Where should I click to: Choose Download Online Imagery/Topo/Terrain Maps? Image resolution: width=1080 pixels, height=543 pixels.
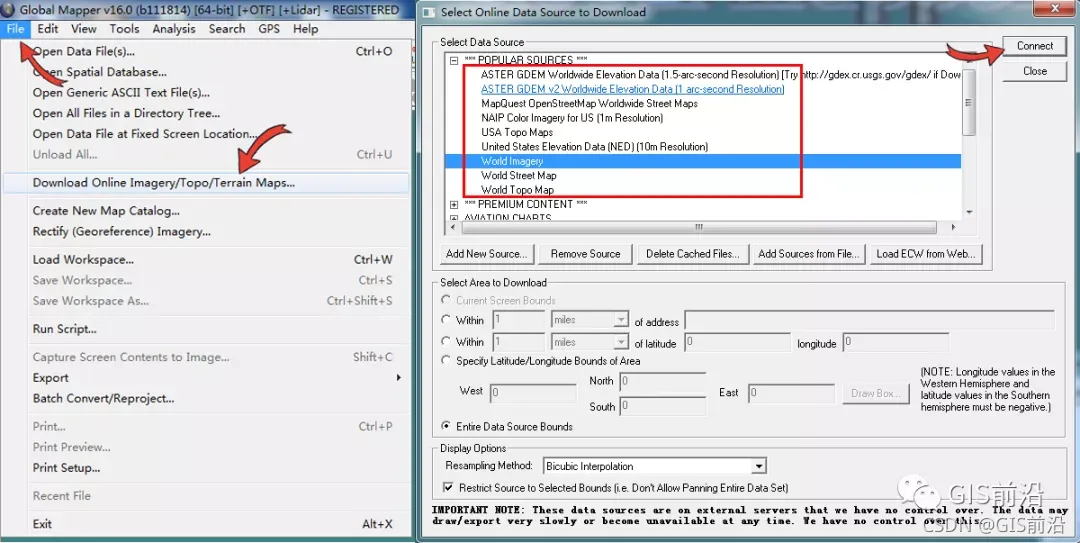pyautogui.click(x=206, y=183)
